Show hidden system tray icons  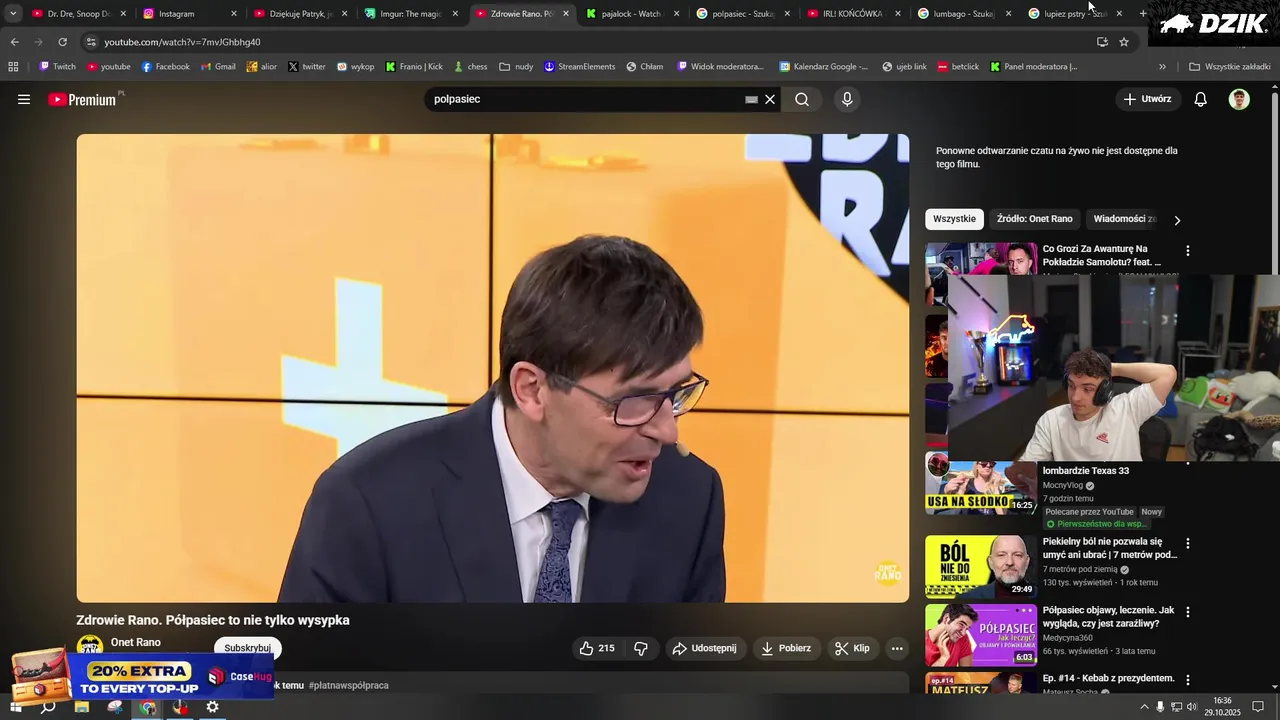pos(1144,707)
